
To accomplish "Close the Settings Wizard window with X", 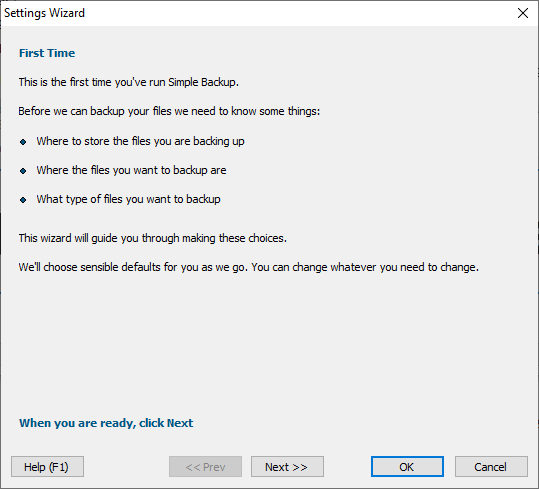I will (x=522, y=13).
